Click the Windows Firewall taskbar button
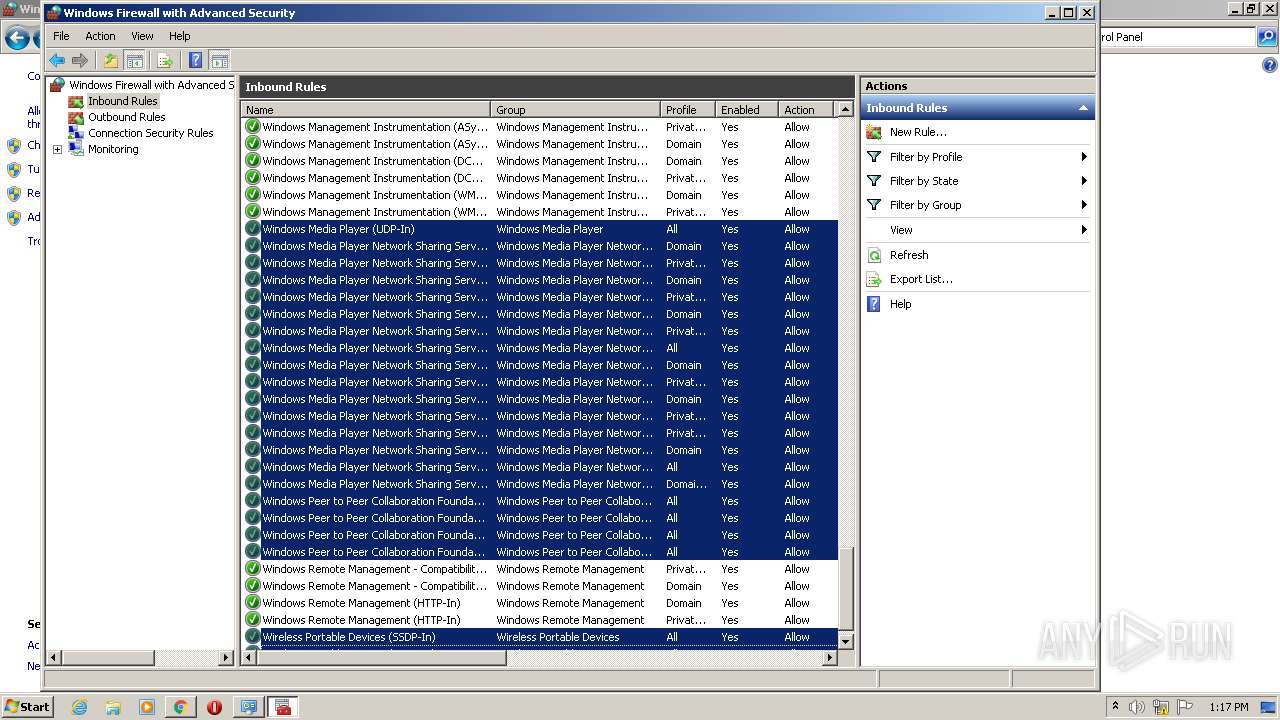 pyautogui.click(x=283, y=707)
